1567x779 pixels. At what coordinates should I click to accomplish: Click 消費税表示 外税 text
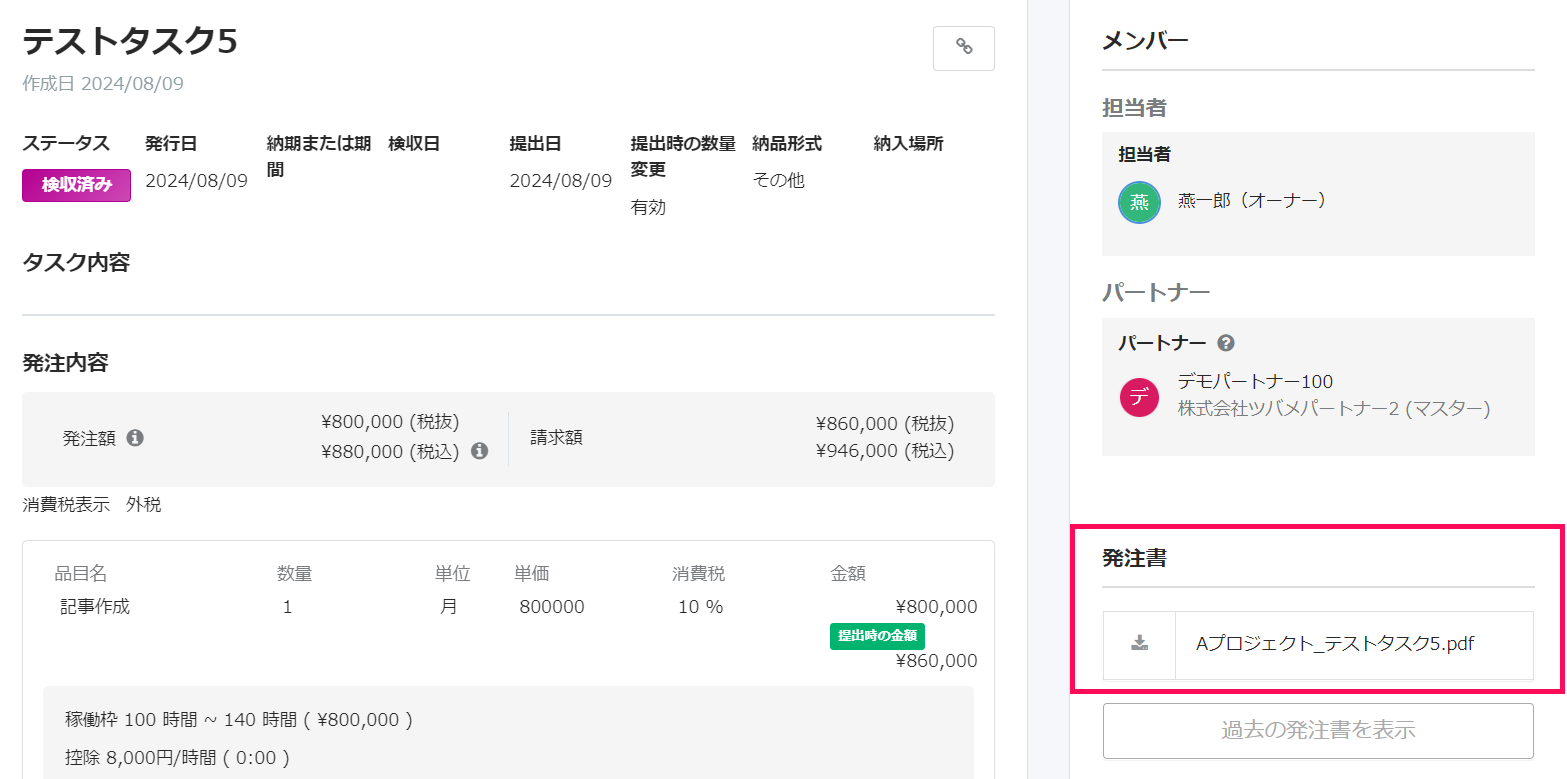tap(92, 505)
